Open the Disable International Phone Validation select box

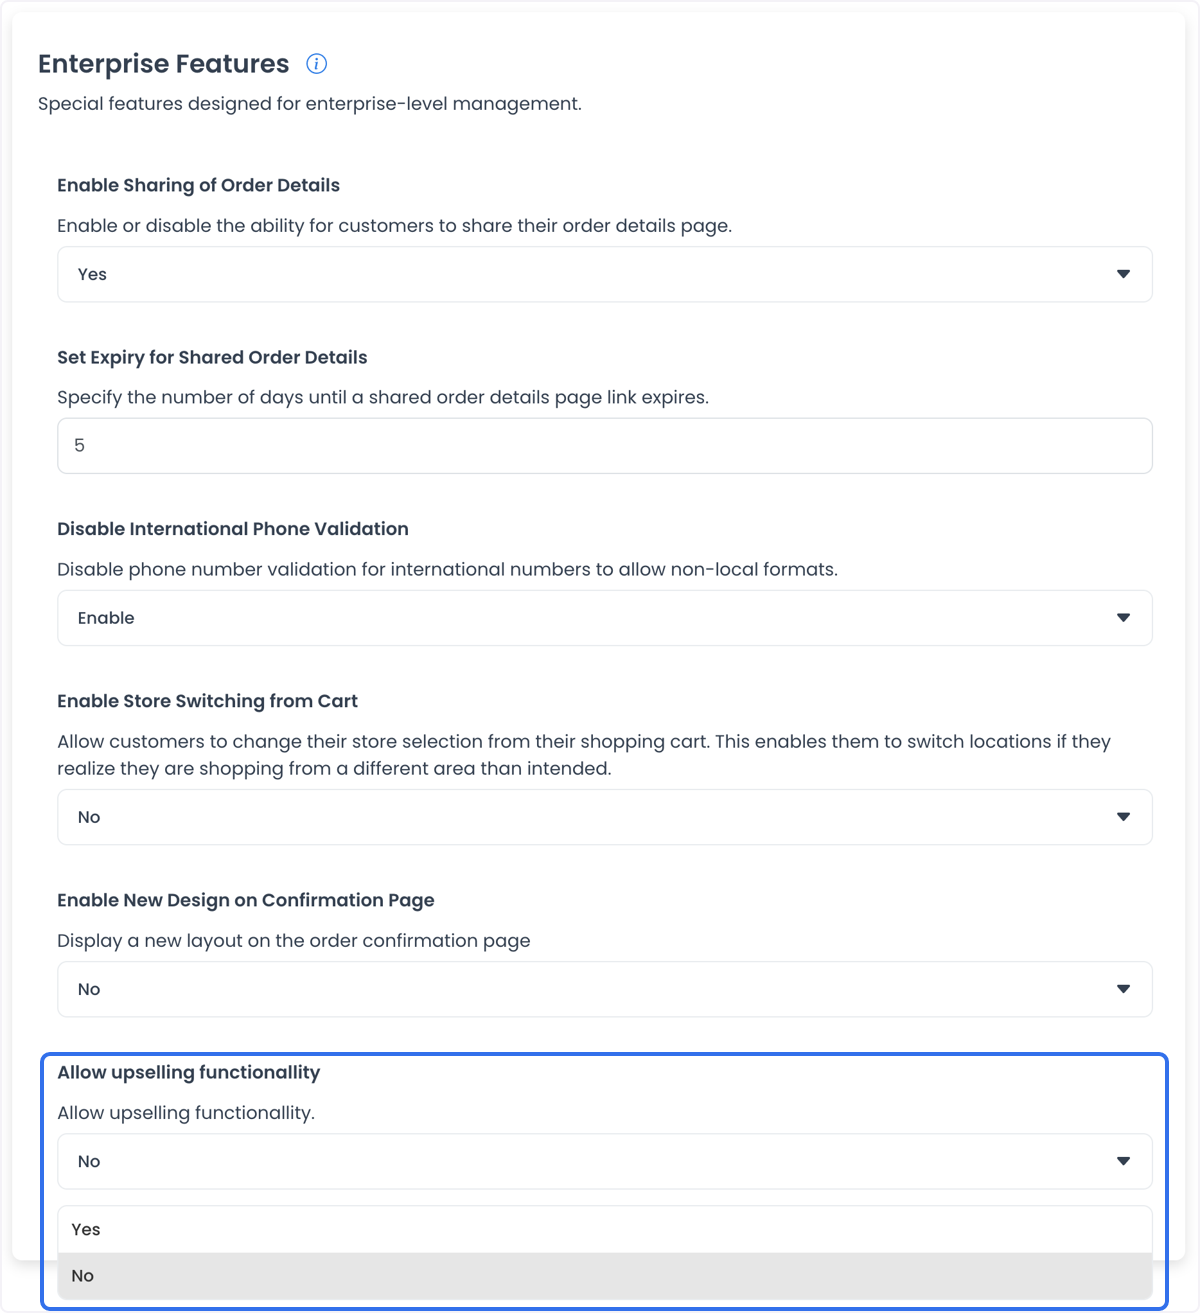[605, 618]
